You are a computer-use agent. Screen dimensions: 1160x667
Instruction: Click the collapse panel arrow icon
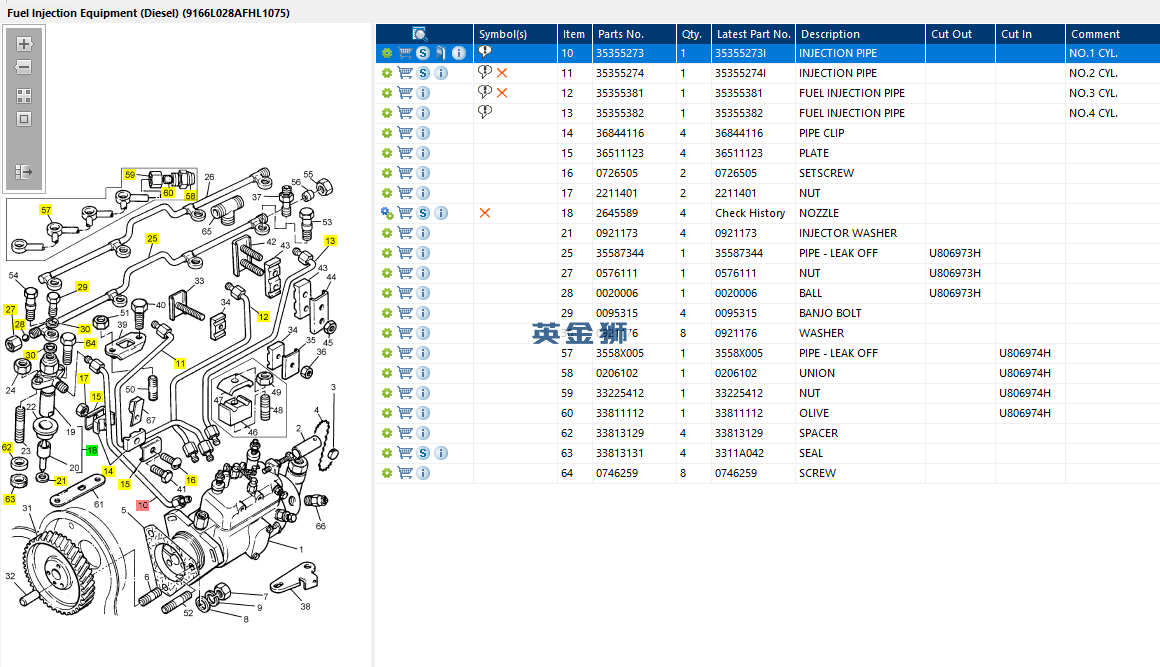click(24, 172)
